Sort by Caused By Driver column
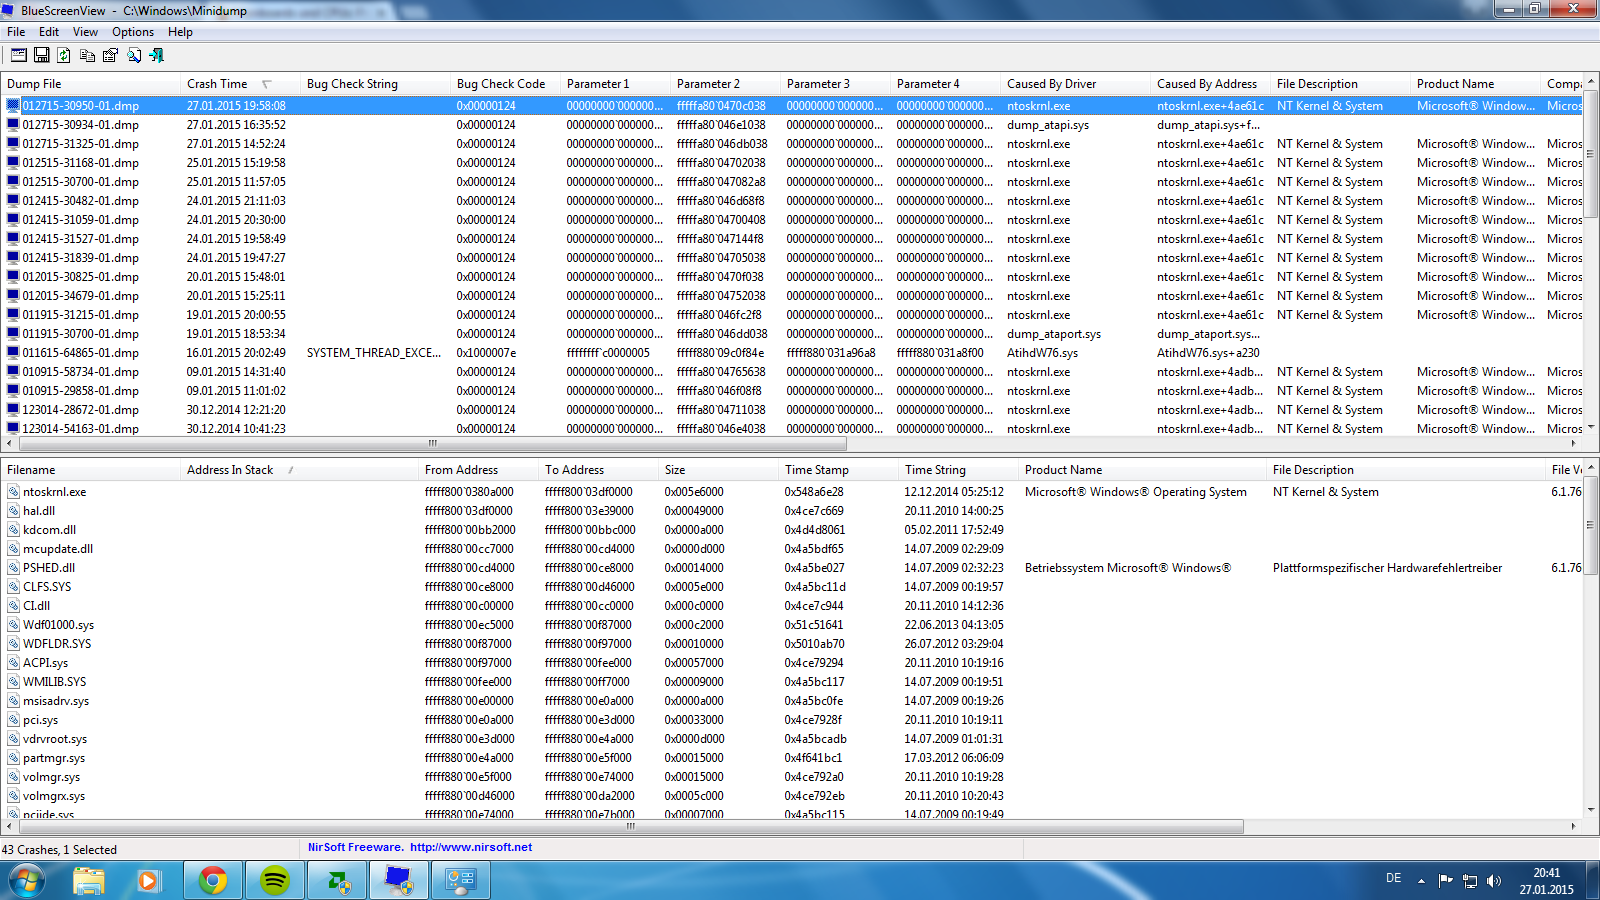This screenshot has height=900, width=1600. [x=1075, y=84]
